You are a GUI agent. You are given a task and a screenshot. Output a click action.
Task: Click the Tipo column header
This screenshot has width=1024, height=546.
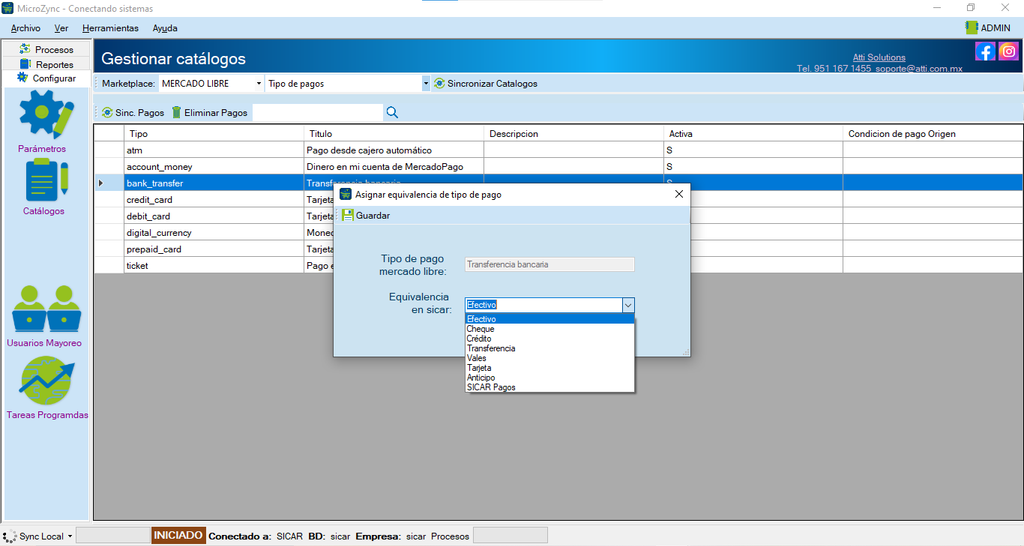214,133
